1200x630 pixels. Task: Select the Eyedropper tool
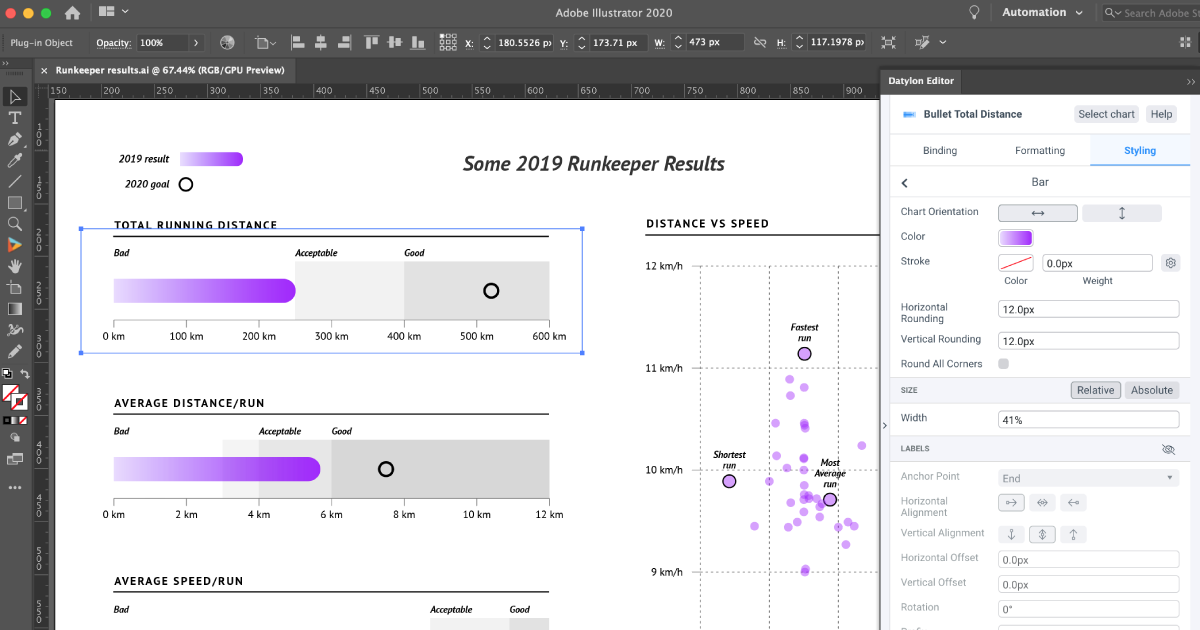[15, 160]
